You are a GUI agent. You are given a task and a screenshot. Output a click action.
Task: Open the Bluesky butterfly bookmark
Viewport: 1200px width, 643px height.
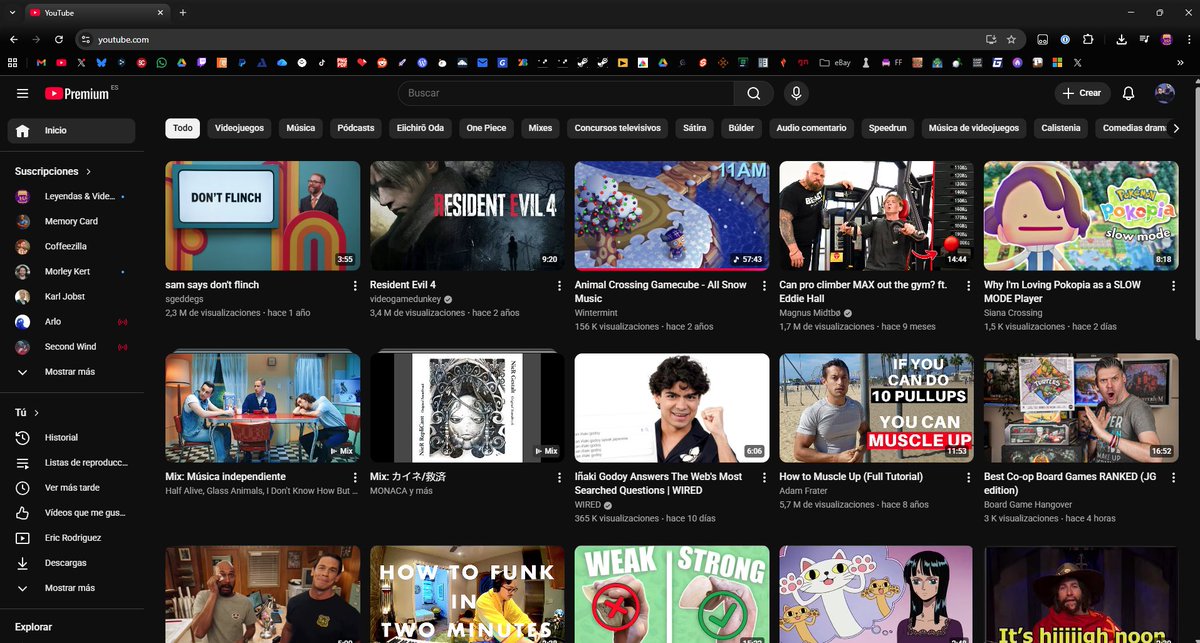[101, 62]
